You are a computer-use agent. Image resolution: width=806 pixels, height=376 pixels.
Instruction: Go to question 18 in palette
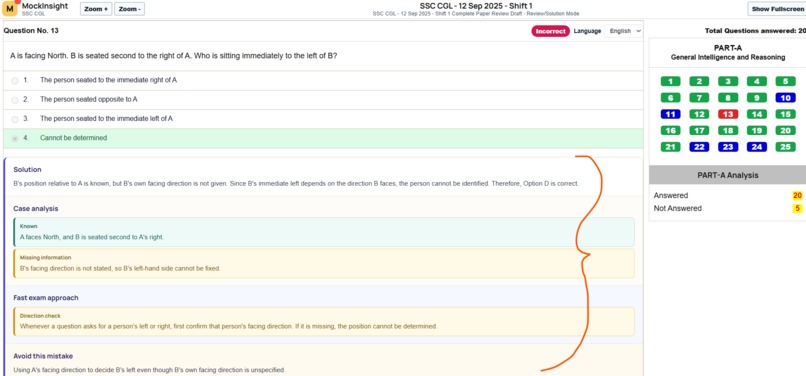coord(728,131)
